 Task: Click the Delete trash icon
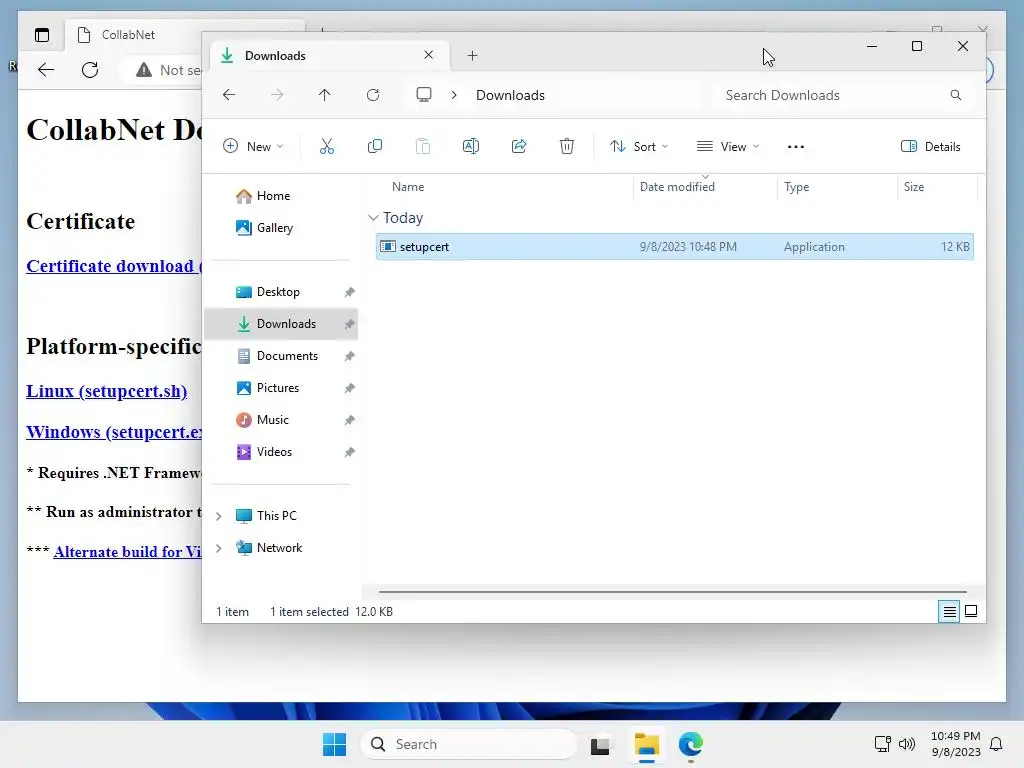point(567,146)
